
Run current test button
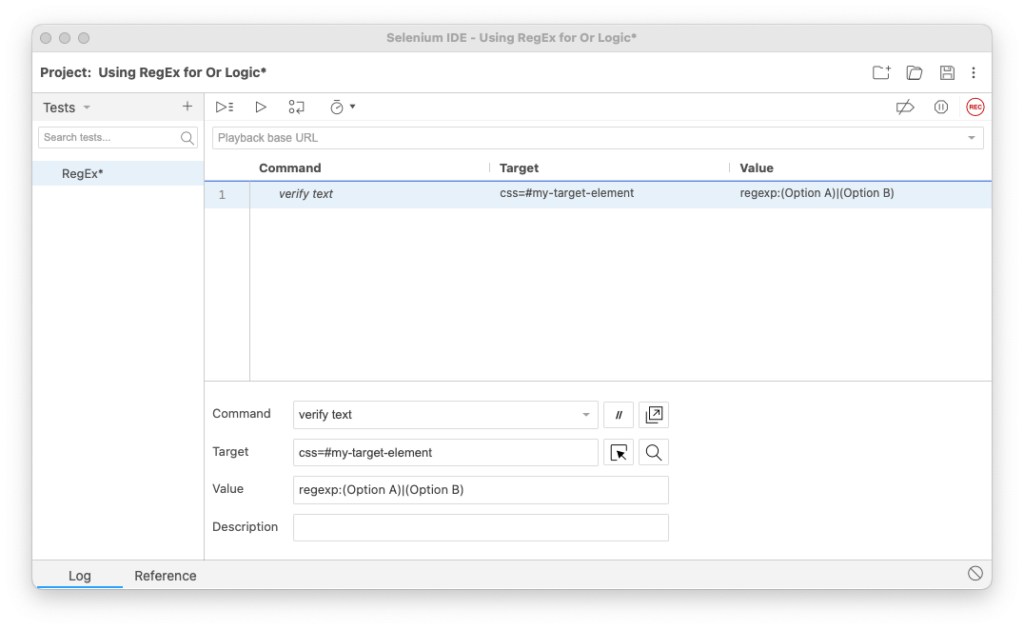point(261,107)
